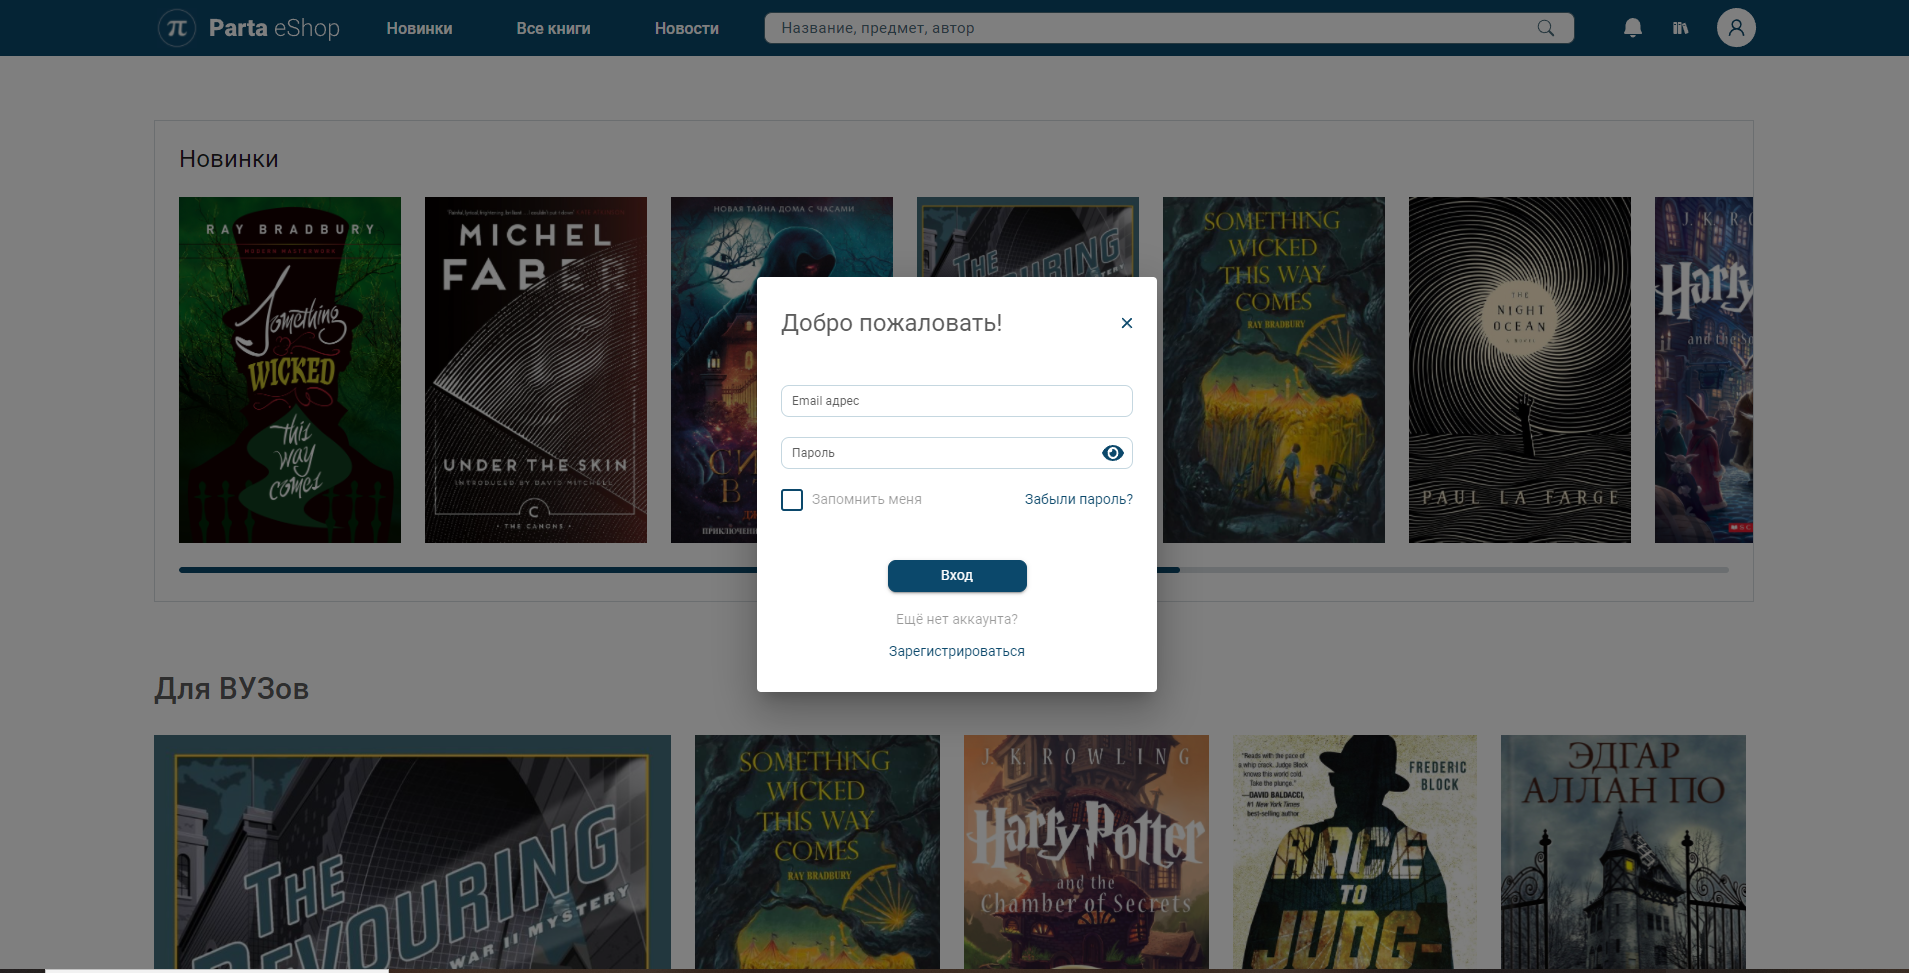Open the Новинки menu item

[x=419, y=29]
